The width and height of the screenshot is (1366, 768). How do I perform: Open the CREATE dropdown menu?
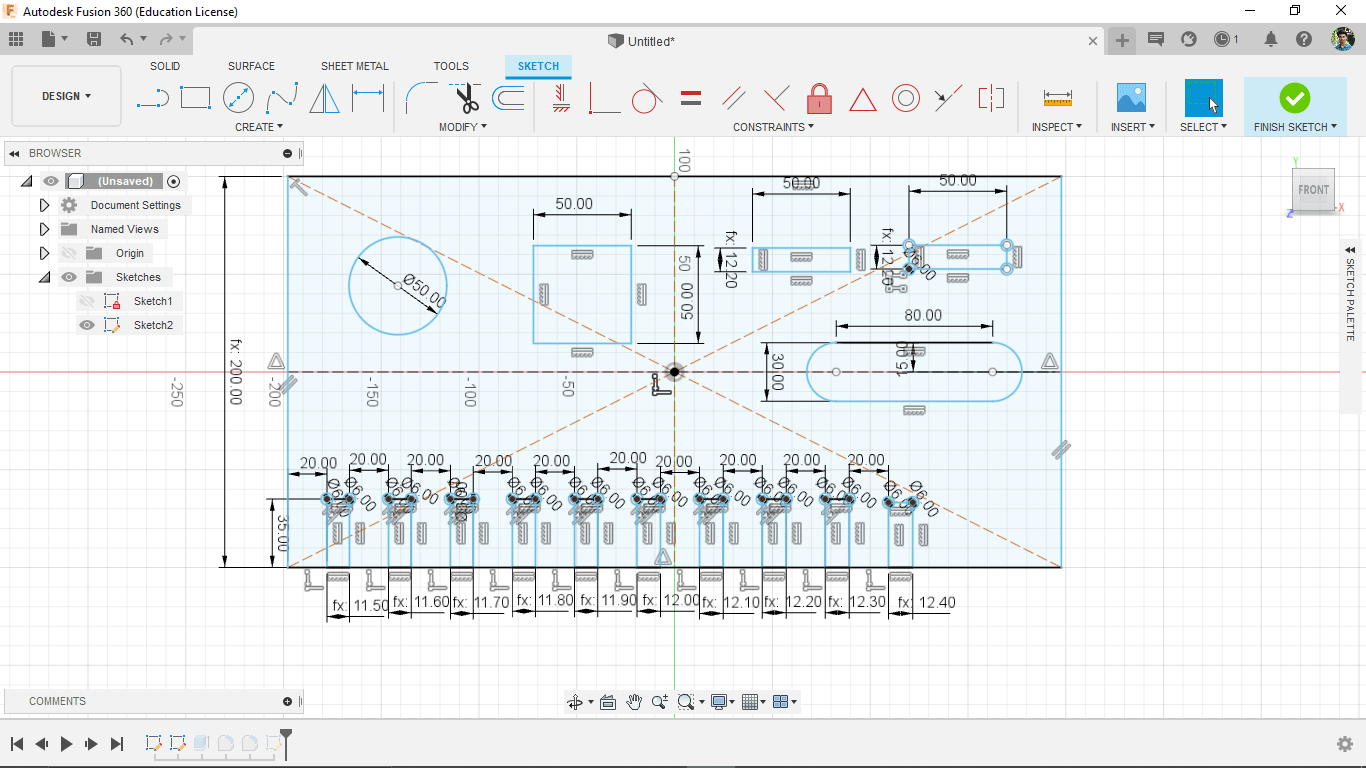coord(259,127)
